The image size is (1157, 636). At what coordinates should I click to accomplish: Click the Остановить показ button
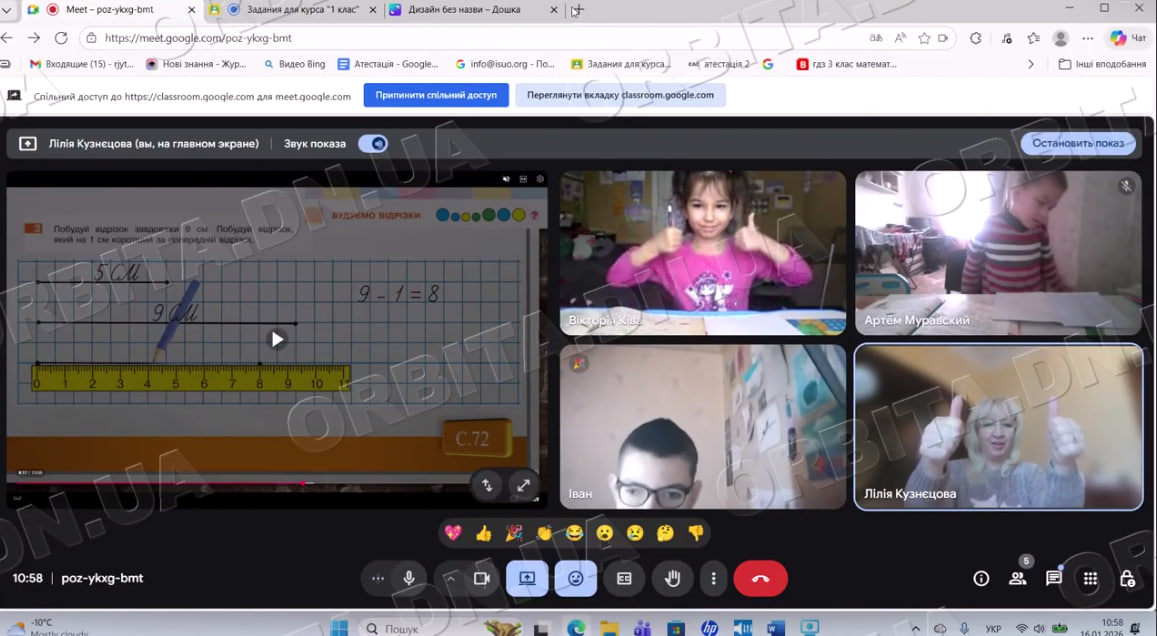coord(1078,143)
